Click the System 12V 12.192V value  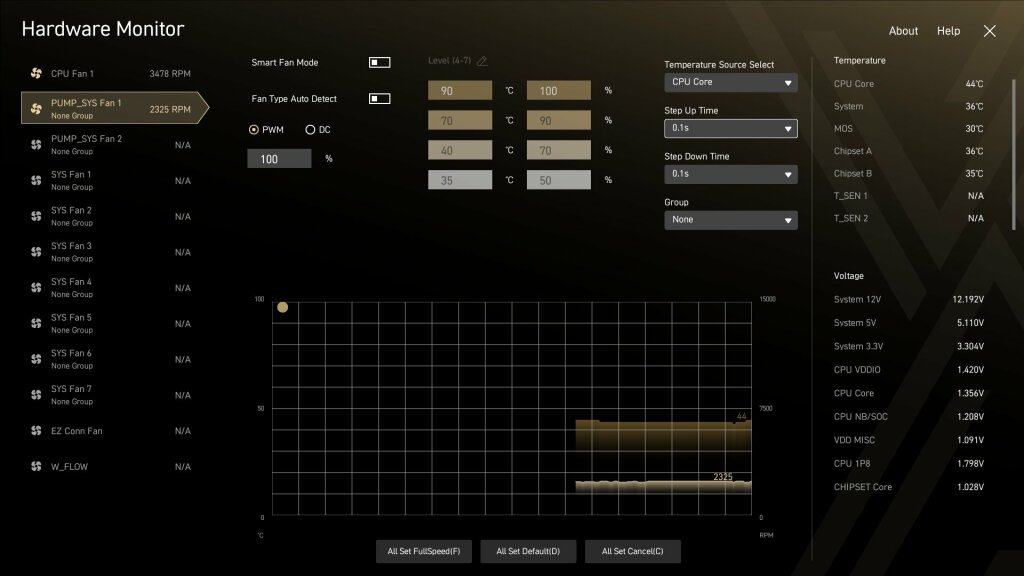[968, 299]
